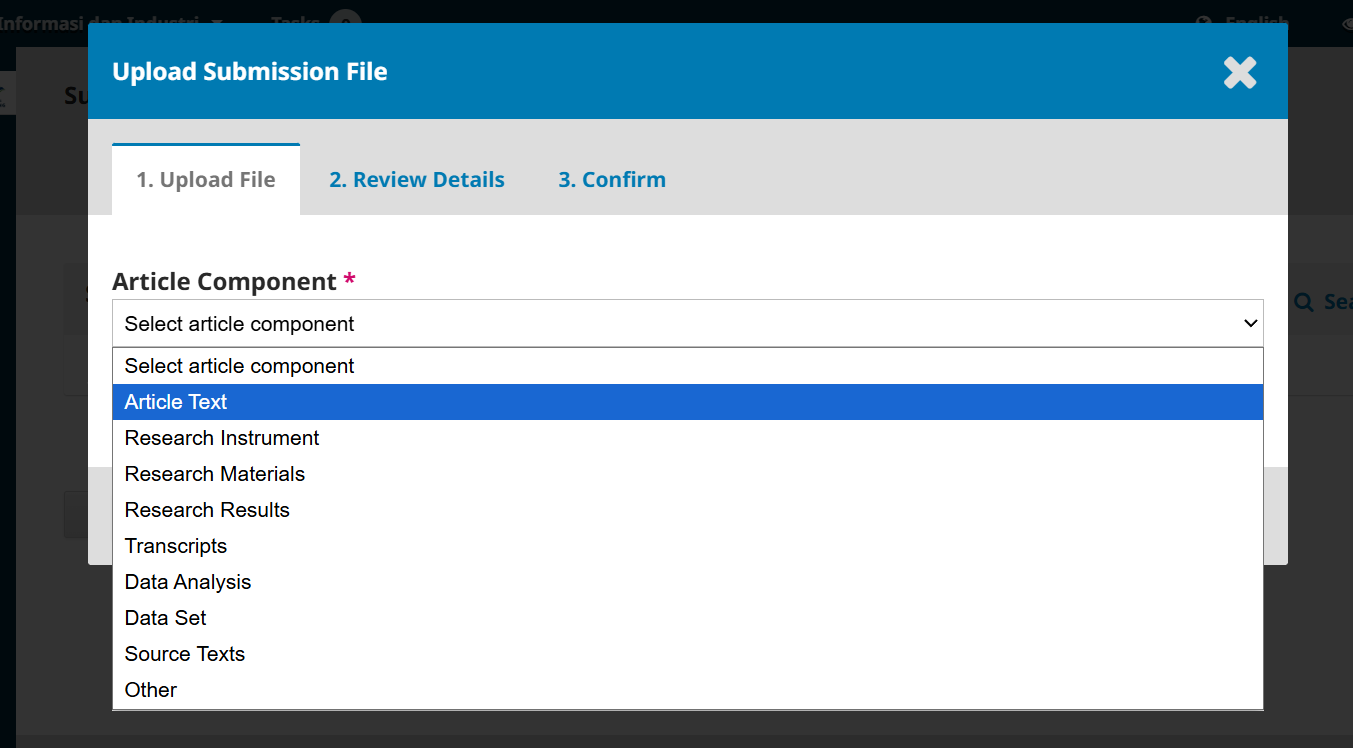
Task: Select Research Materials as component
Action: coord(215,474)
